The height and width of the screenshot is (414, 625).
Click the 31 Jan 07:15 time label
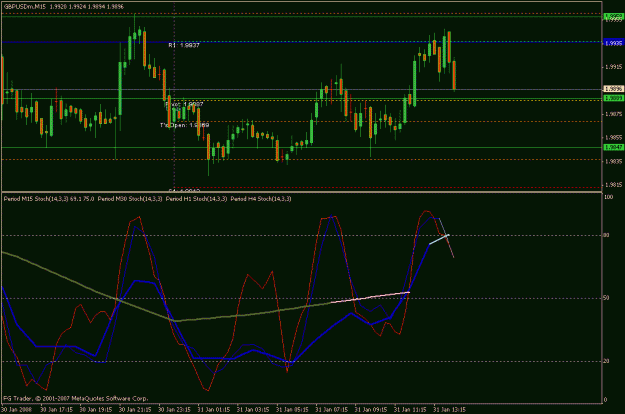(332, 410)
